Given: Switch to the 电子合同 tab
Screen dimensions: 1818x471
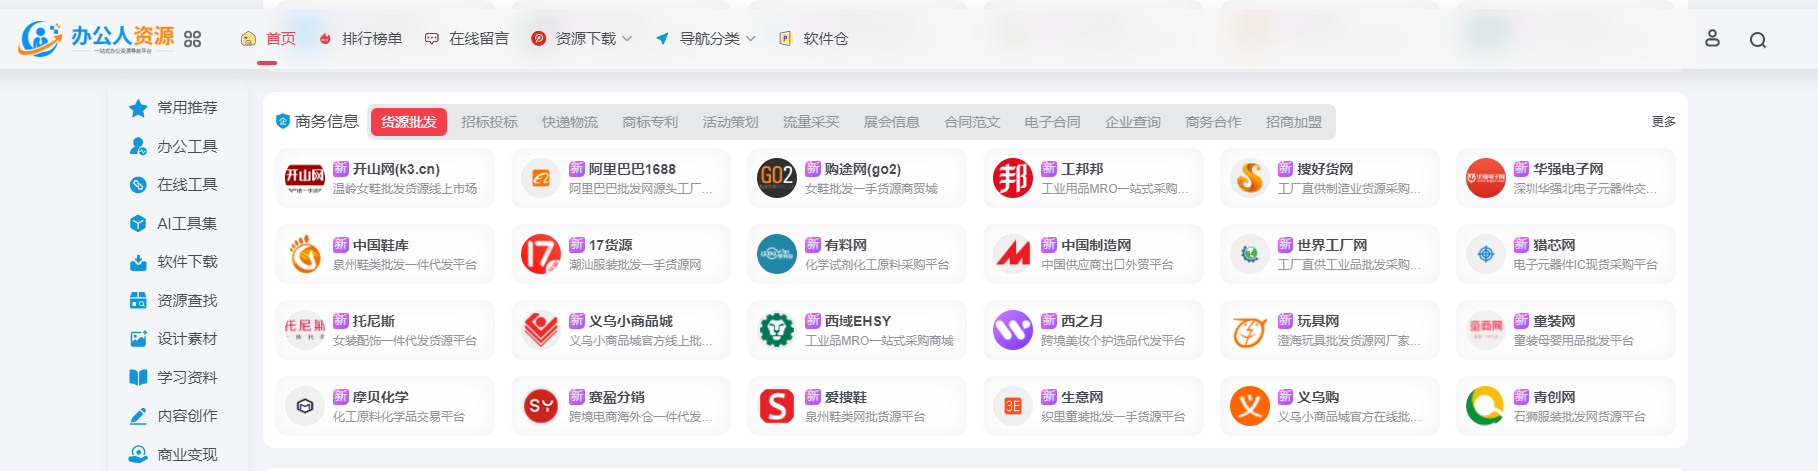Looking at the screenshot, I should [1052, 122].
